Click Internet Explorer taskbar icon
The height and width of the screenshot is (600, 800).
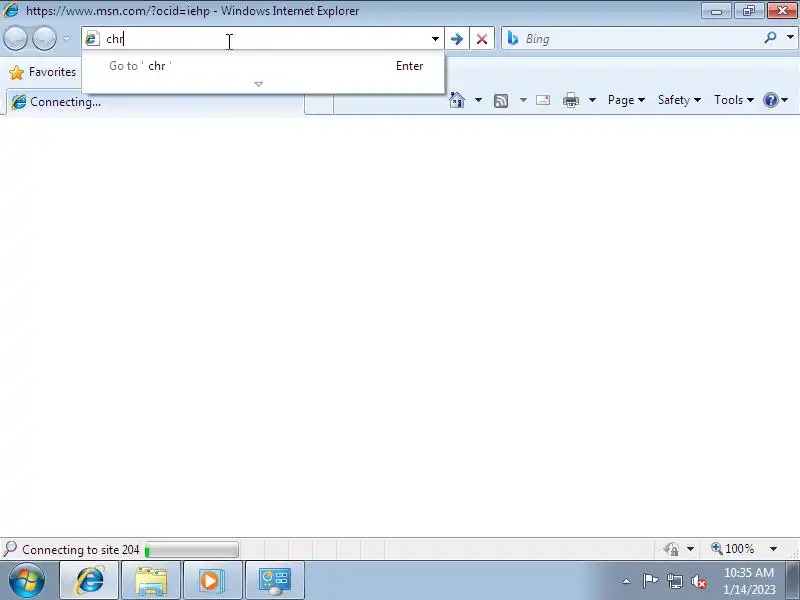89,580
